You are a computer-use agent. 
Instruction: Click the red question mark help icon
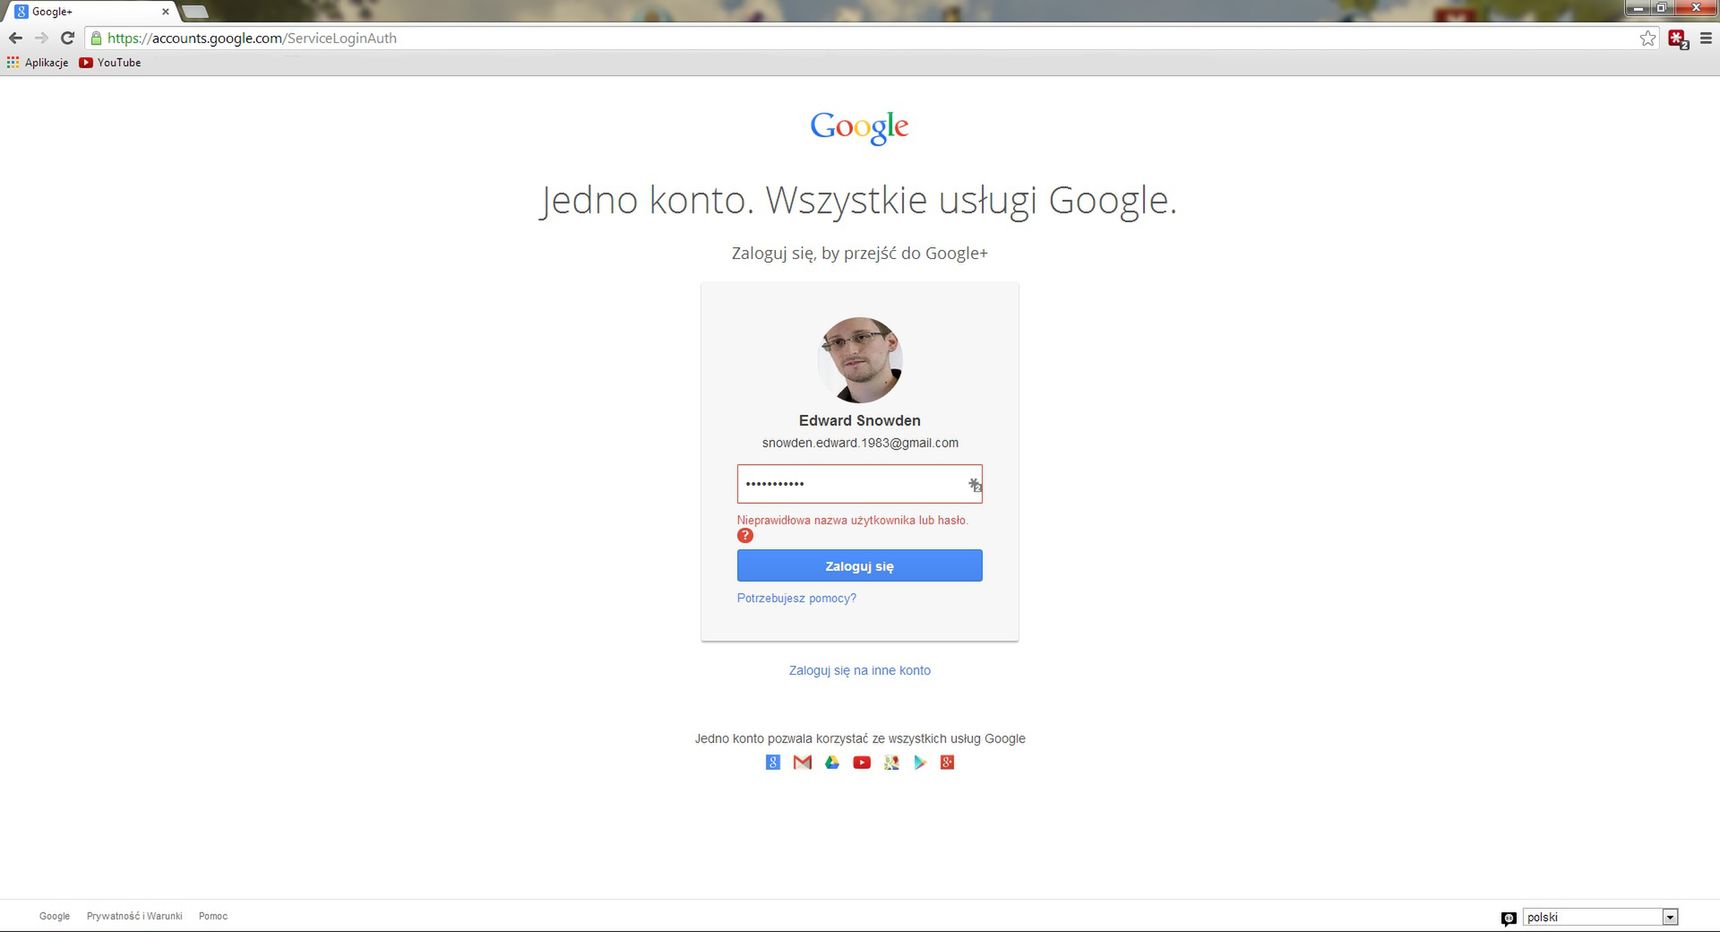(x=745, y=536)
